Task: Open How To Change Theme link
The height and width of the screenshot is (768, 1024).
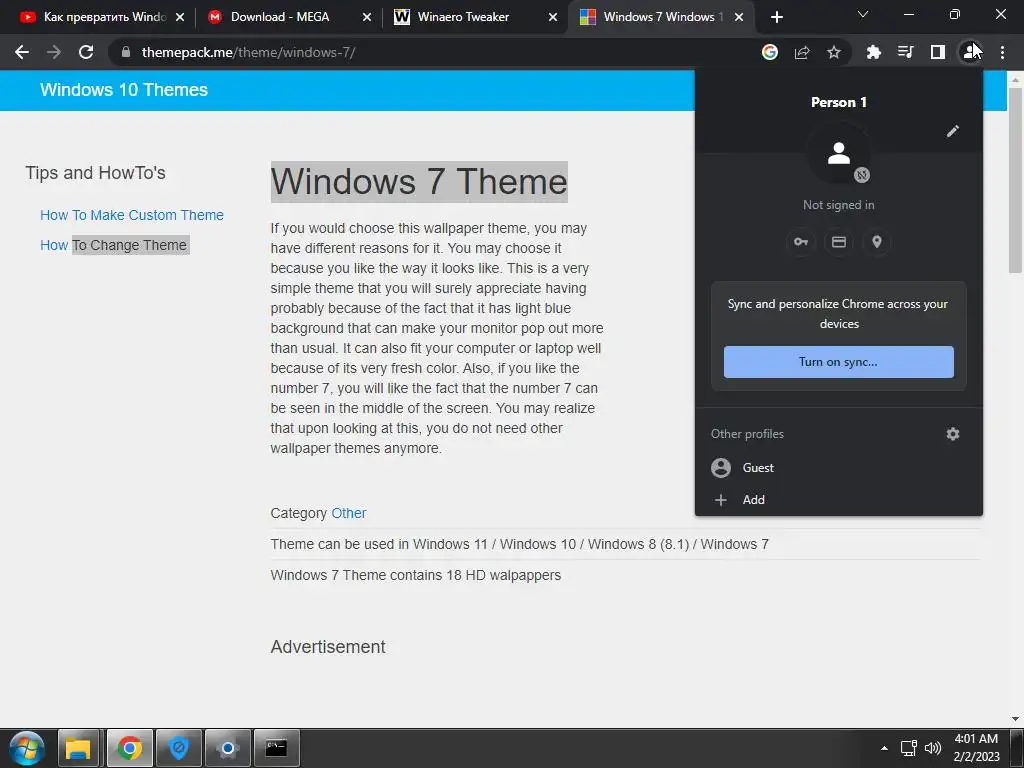Action: [114, 245]
